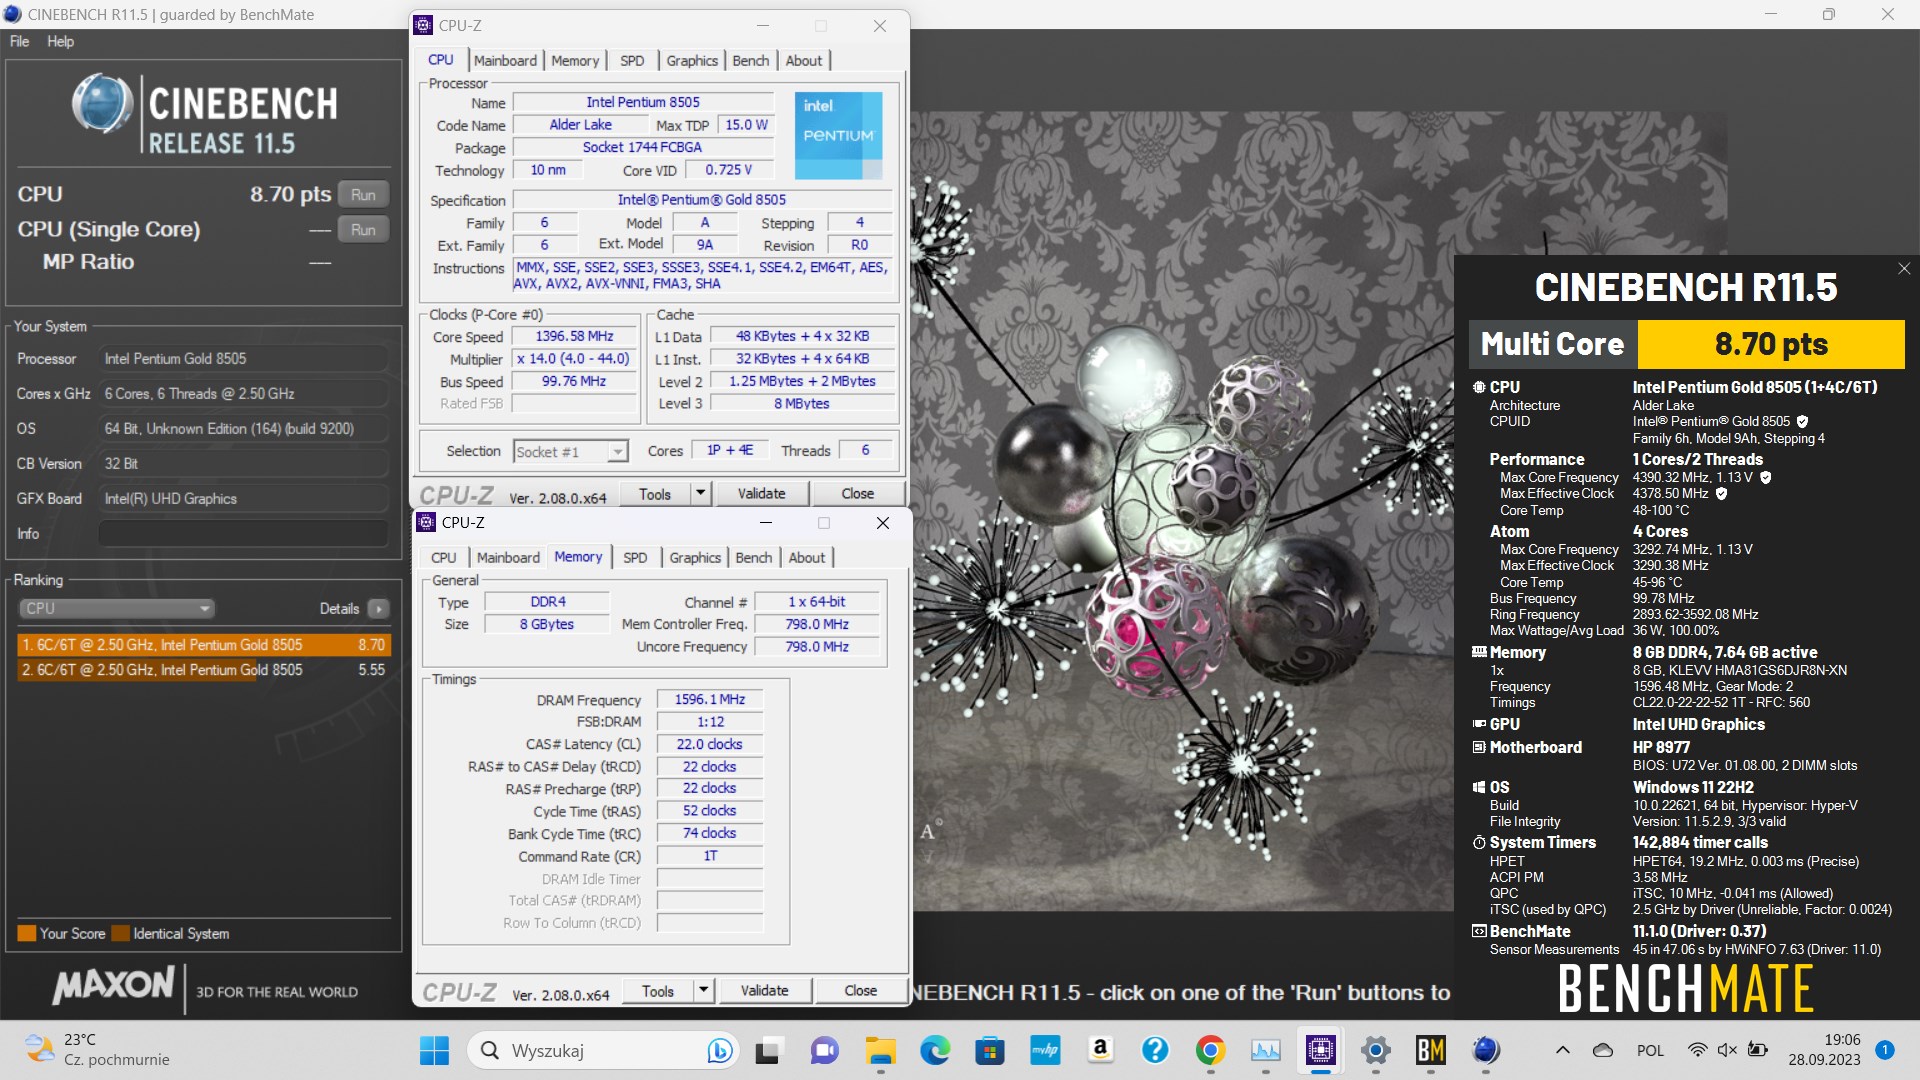Open the Ranking CPU dropdown
Image resolution: width=1920 pixels, height=1080 pixels.
[x=117, y=608]
